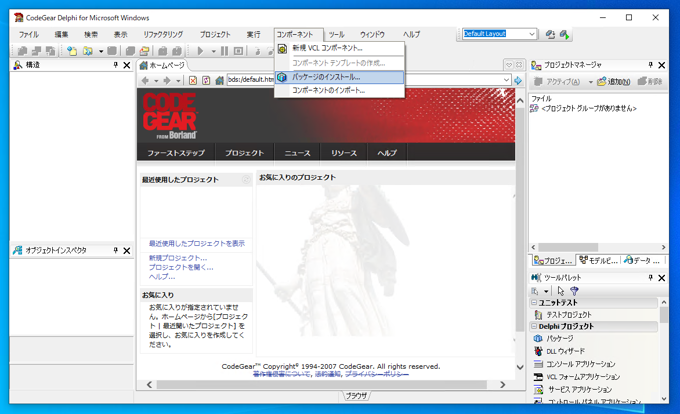The image size is (680, 414).
Task: Open the ヘルプ menu in menu bar
Action: (411, 34)
